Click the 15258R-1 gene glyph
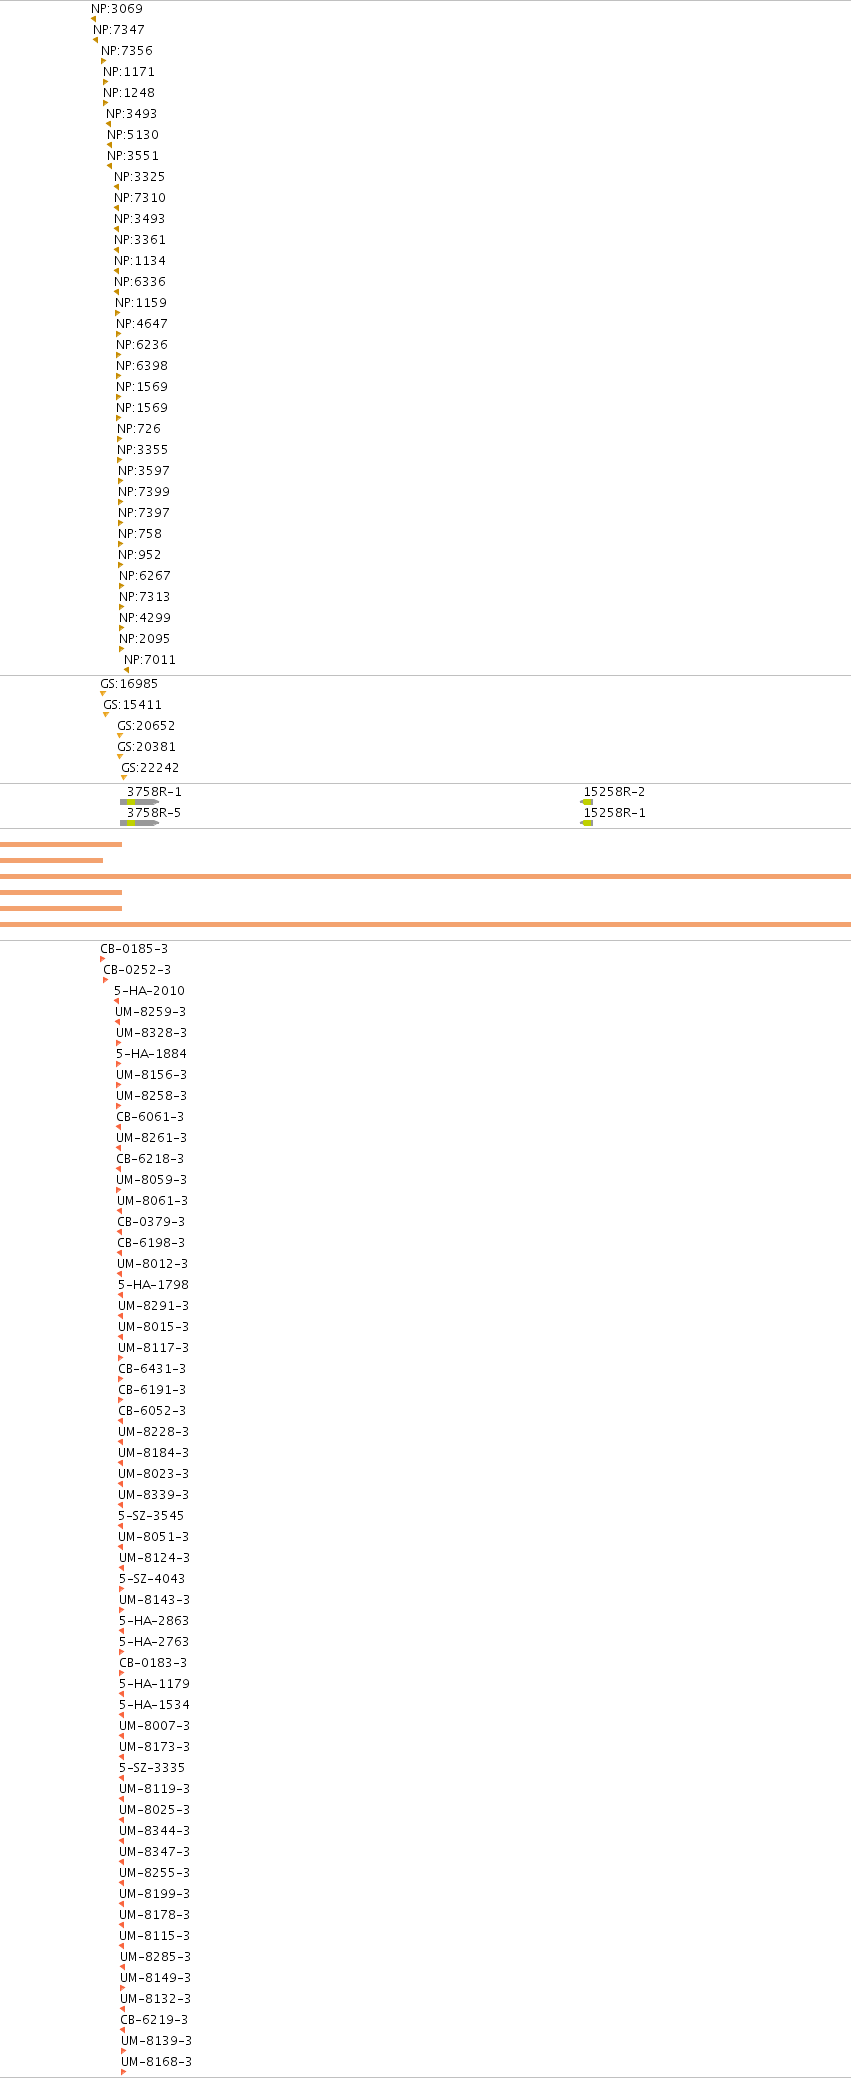 click(587, 823)
